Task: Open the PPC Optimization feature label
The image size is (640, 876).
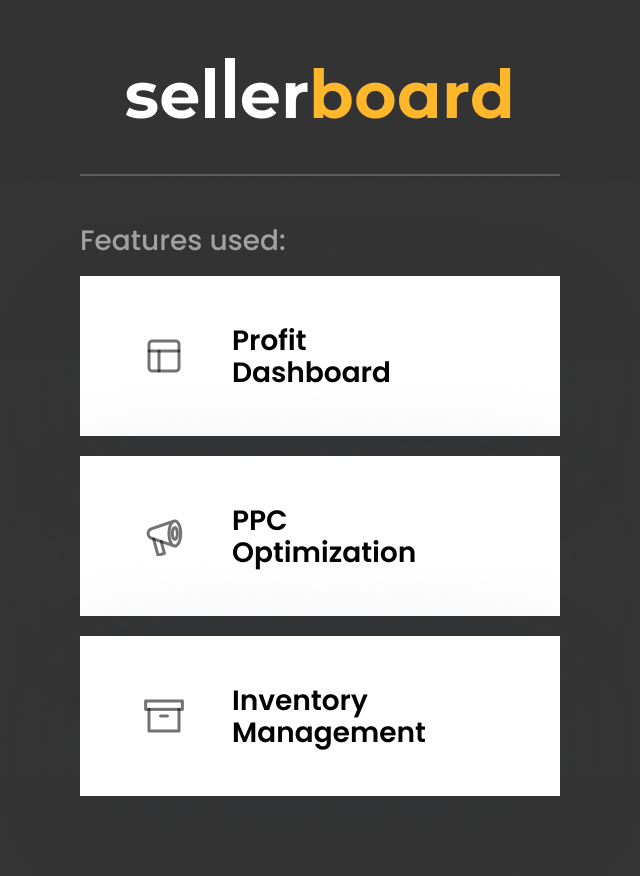Action: coord(323,536)
